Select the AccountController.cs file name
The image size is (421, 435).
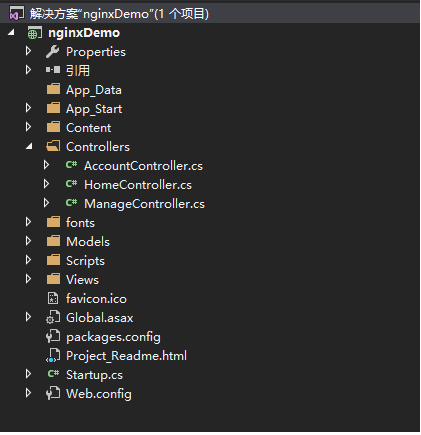[x=143, y=166]
